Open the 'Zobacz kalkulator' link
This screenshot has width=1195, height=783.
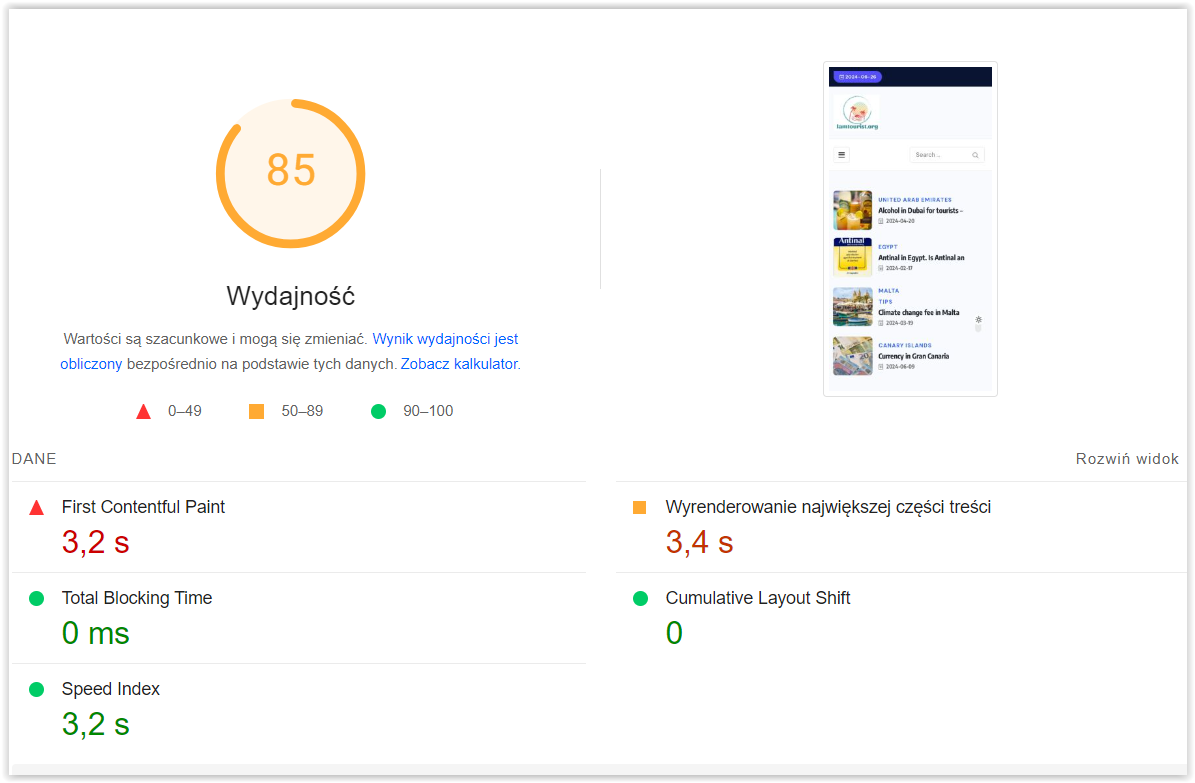tap(459, 364)
